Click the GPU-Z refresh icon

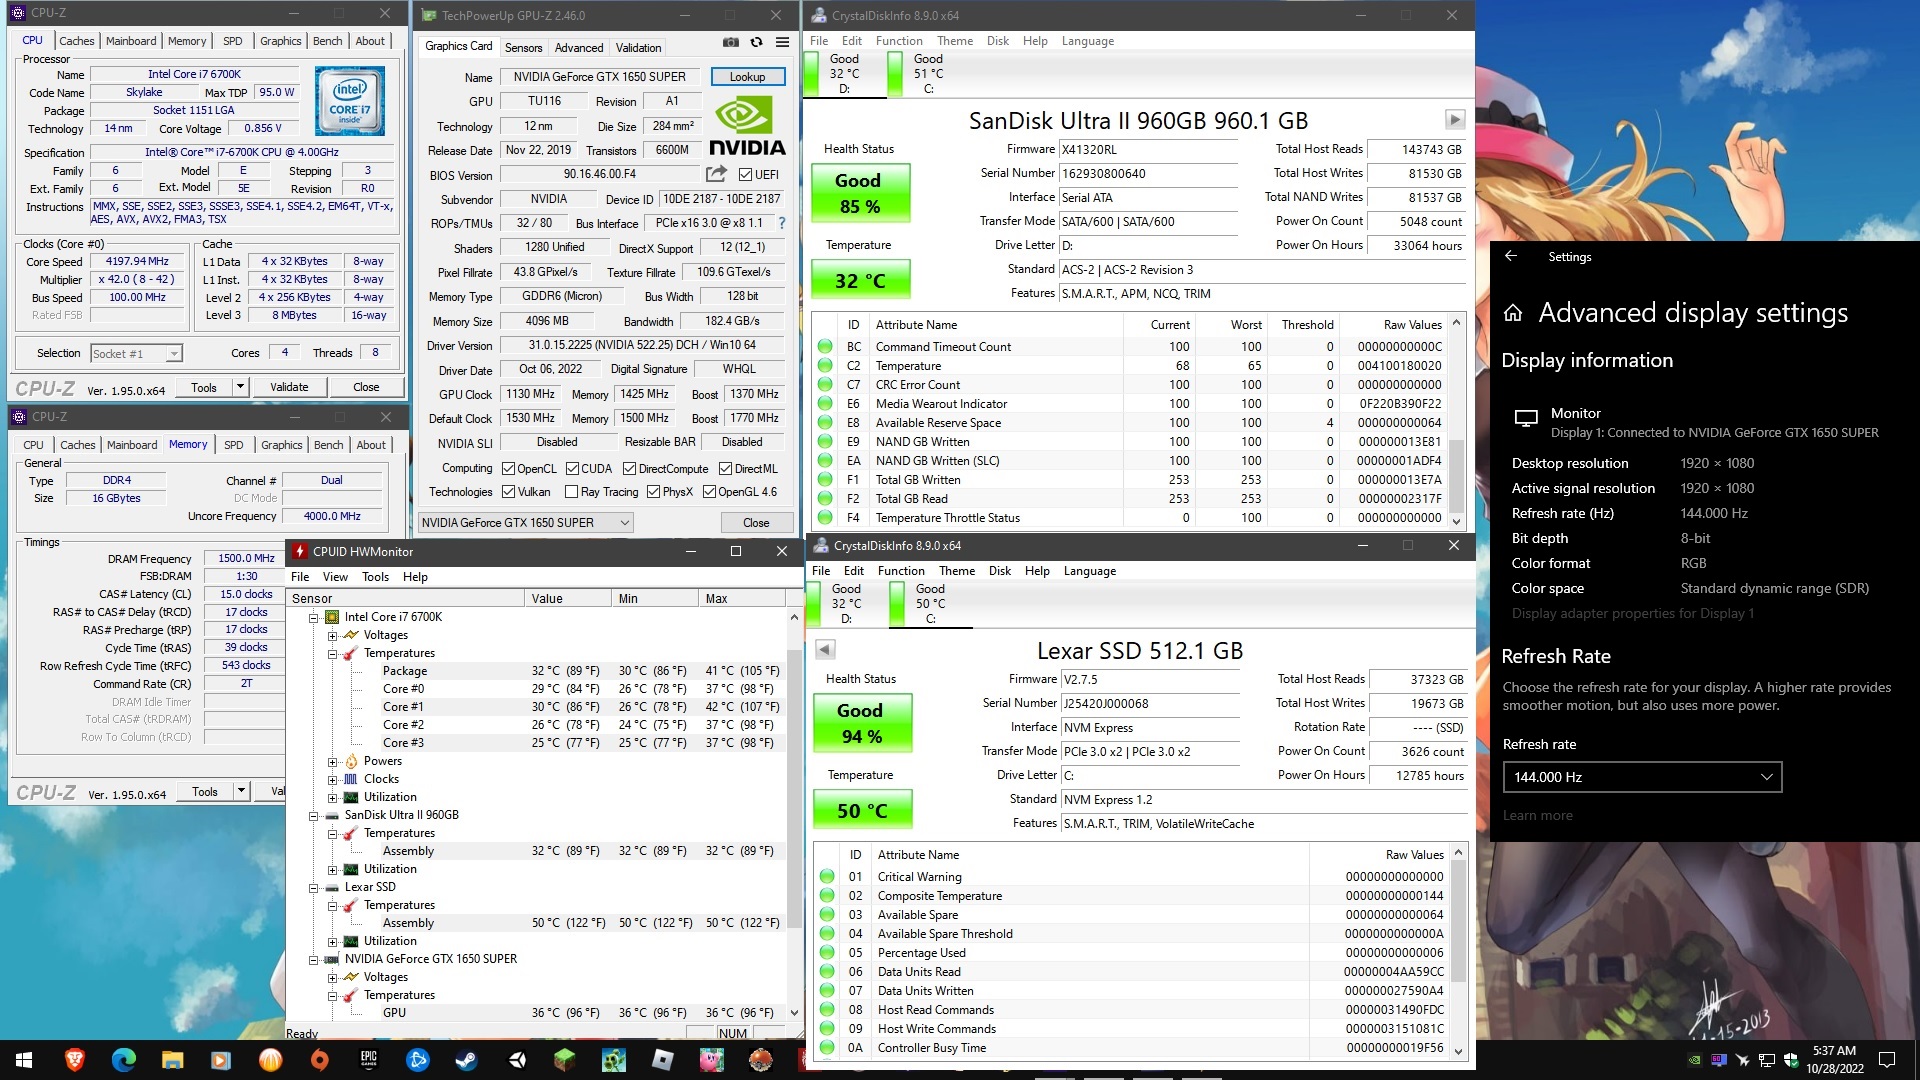tap(757, 43)
